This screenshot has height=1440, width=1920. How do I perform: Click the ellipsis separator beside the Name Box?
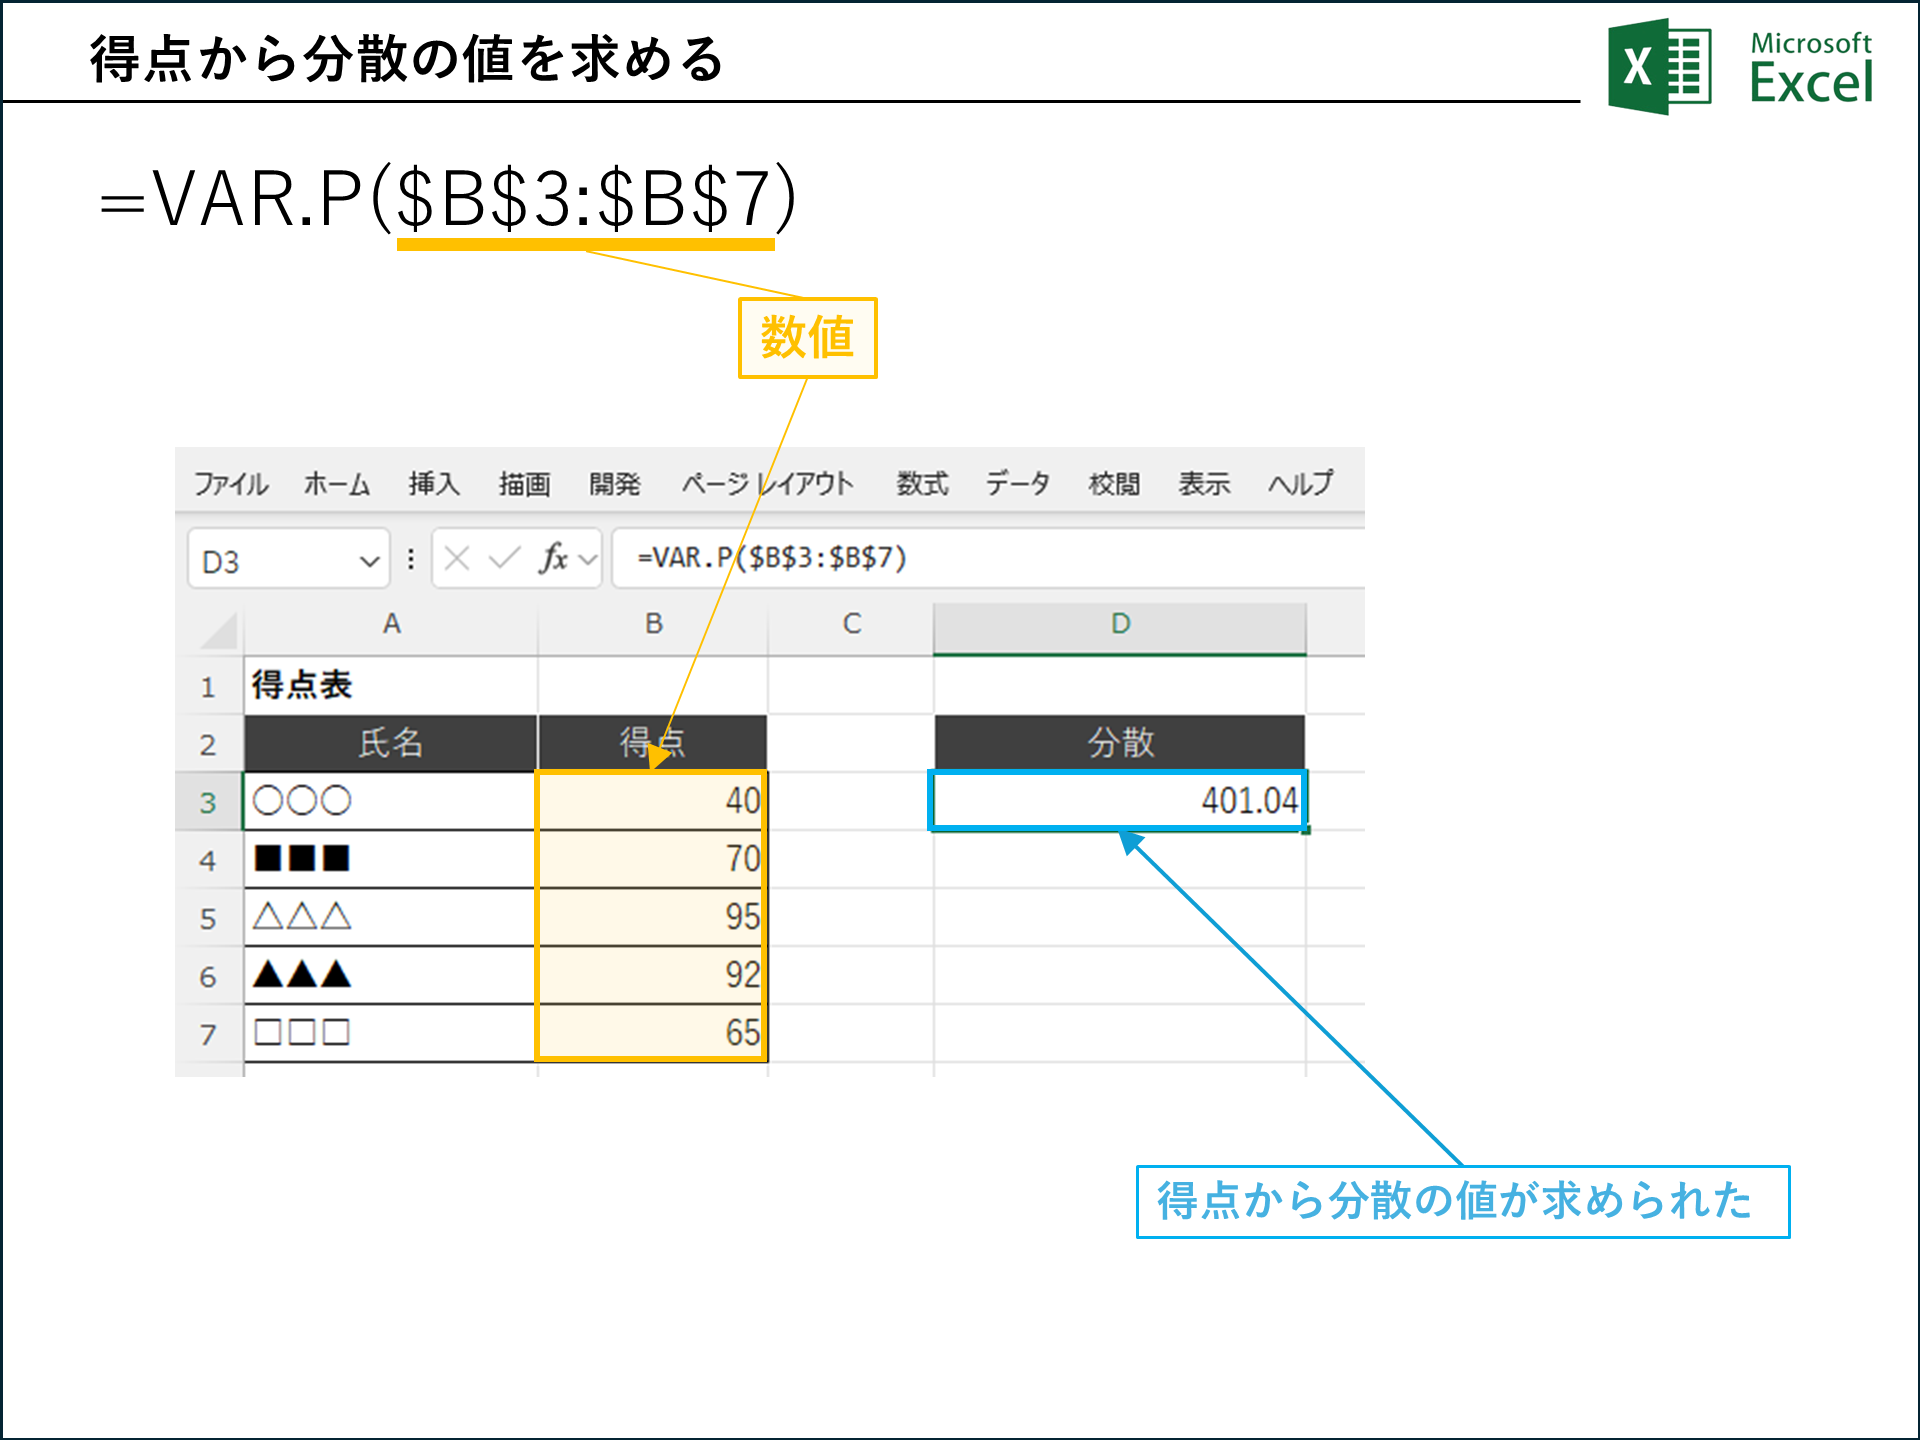pos(409,557)
